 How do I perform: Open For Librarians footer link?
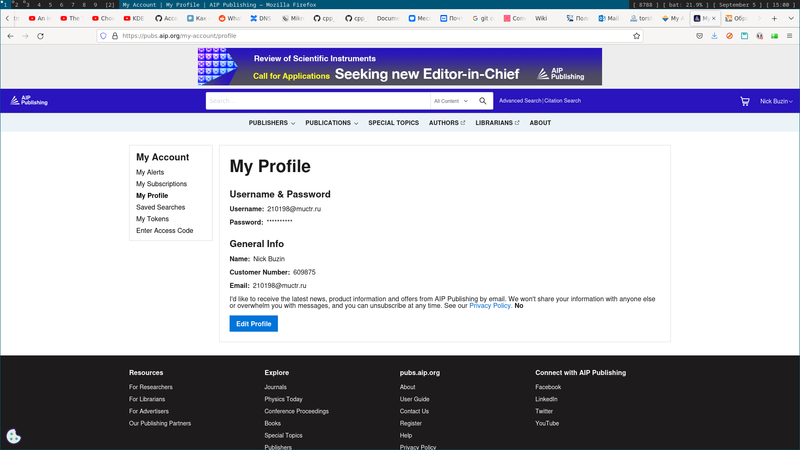(147, 399)
